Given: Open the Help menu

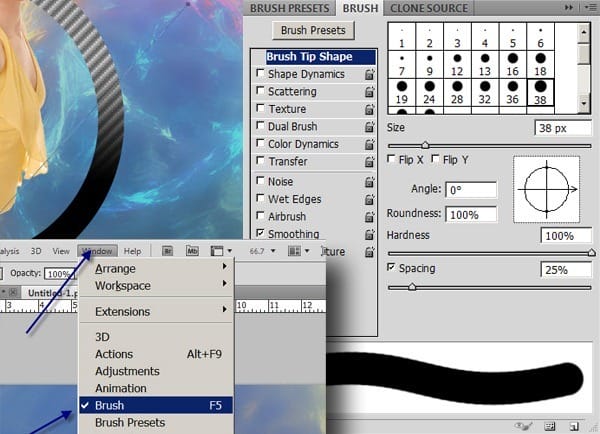Looking at the screenshot, I should (x=132, y=251).
